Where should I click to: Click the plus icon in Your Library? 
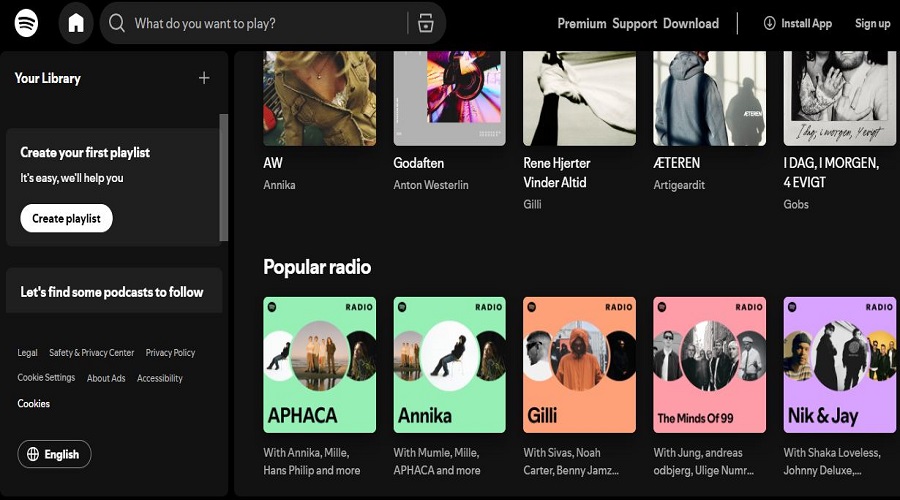(x=204, y=78)
